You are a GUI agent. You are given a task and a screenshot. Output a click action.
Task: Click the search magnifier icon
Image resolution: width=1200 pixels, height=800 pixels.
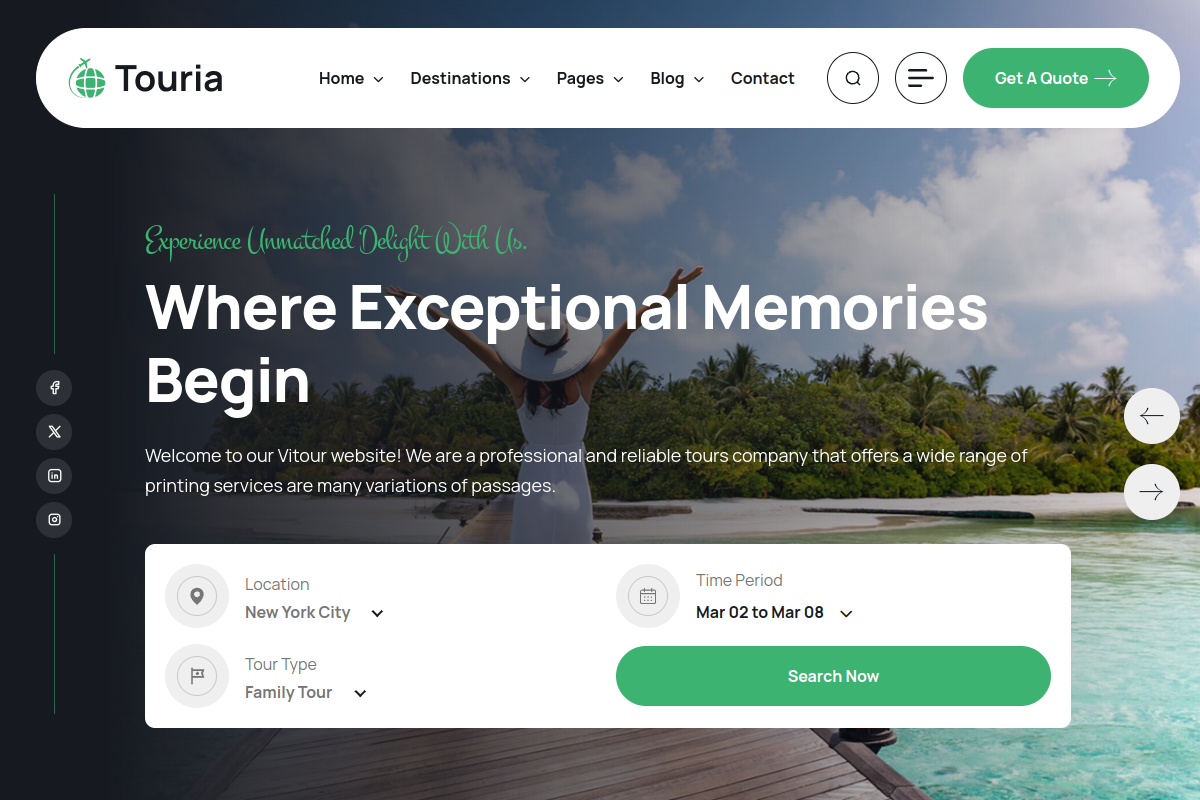[853, 78]
